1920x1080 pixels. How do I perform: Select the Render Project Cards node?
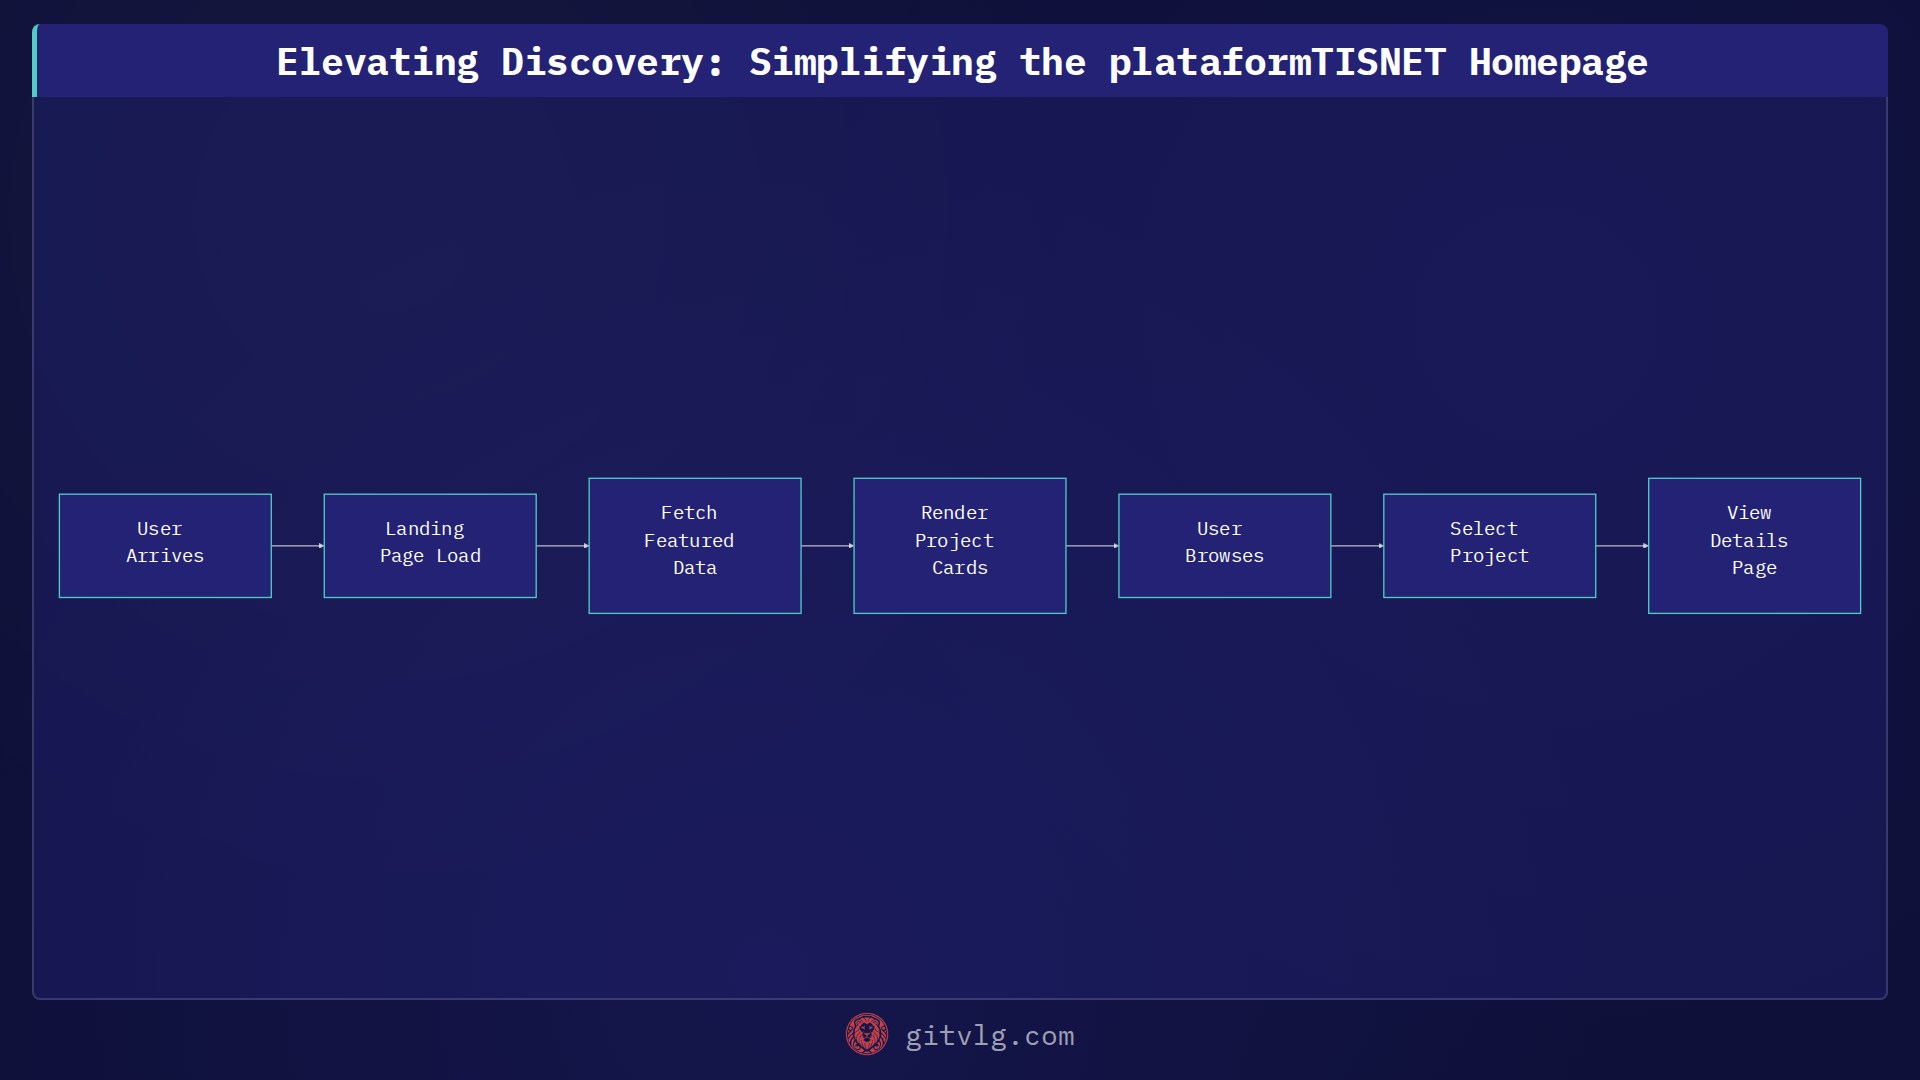point(960,546)
